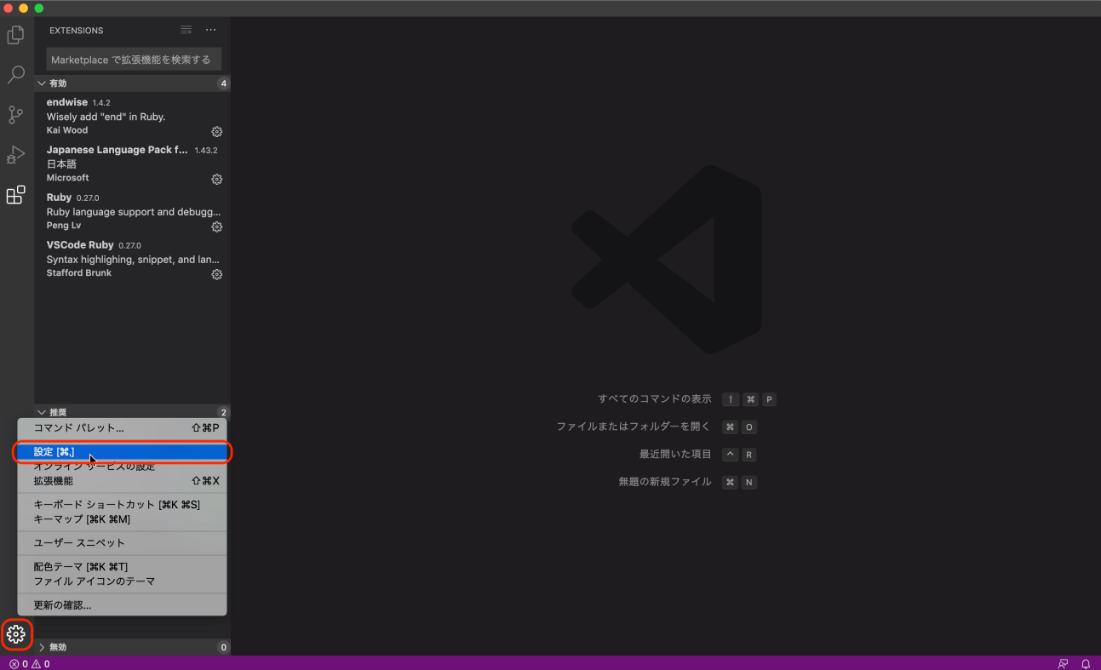Open the Extensions panel more actions ellipsis
The width and height of the screenshot is (1101, 670).
[211, 30]
